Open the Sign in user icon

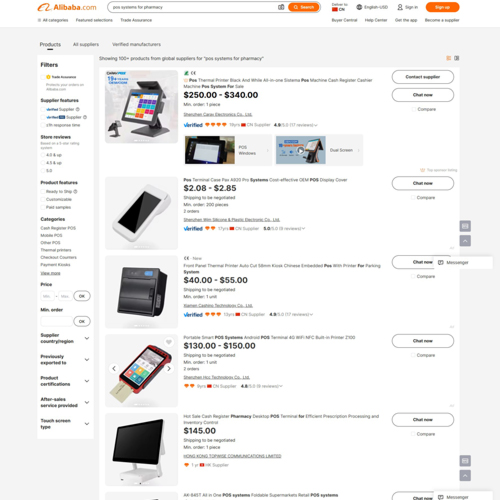click(400, 7)
